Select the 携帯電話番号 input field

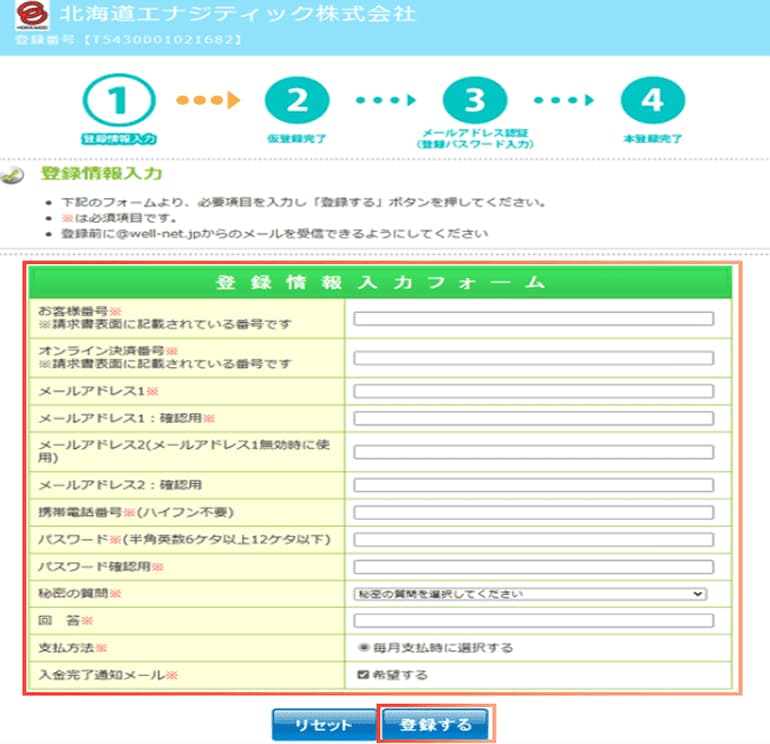pyautogui.click(x=533, y=513)
